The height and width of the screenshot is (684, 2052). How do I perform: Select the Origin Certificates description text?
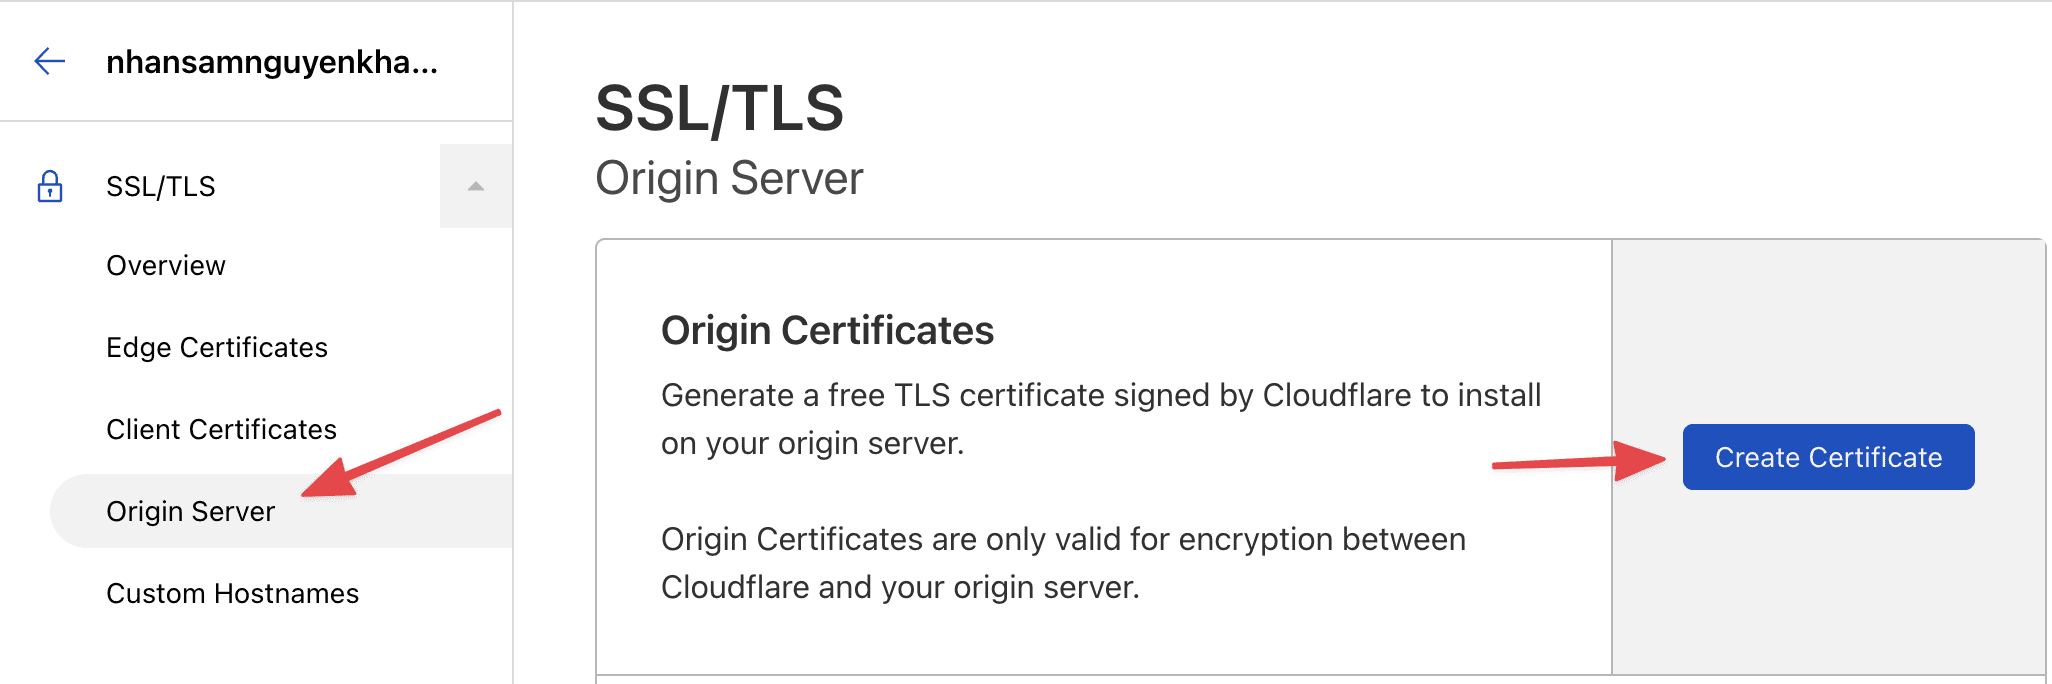[1100, 418]
